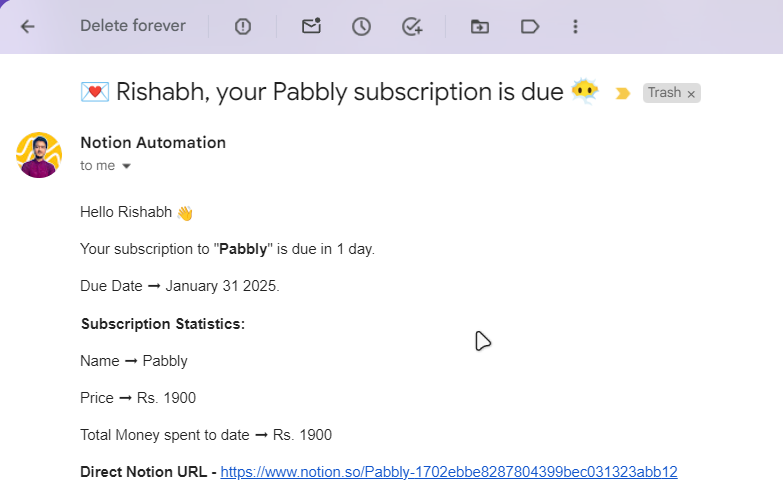
Task: Open the three-dot More options menu
Action: click(575, 26)
